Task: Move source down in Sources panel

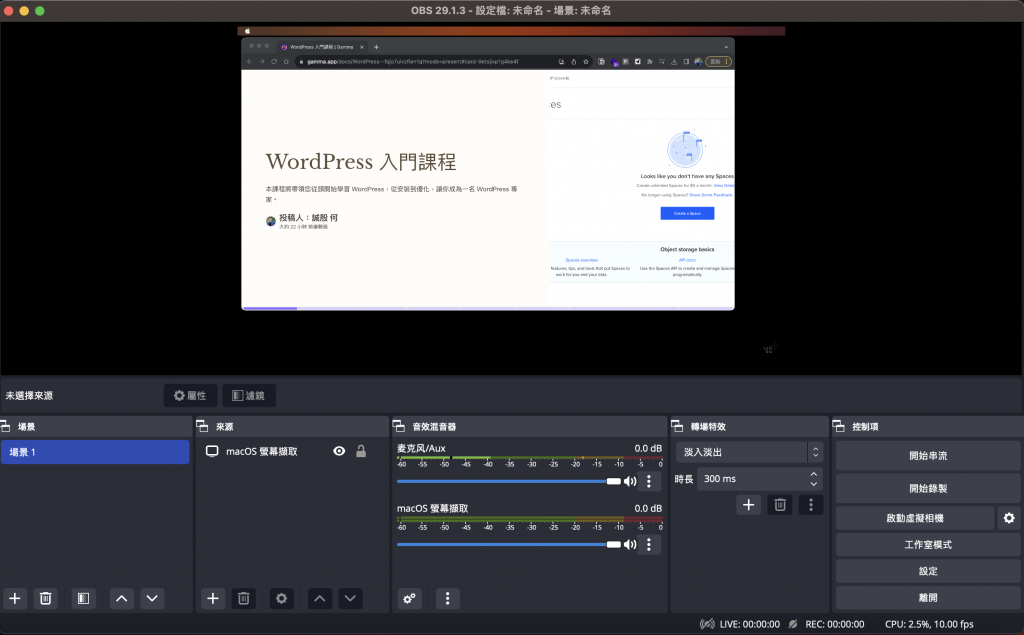Action: pyautogui.click(x=350, y=598)
